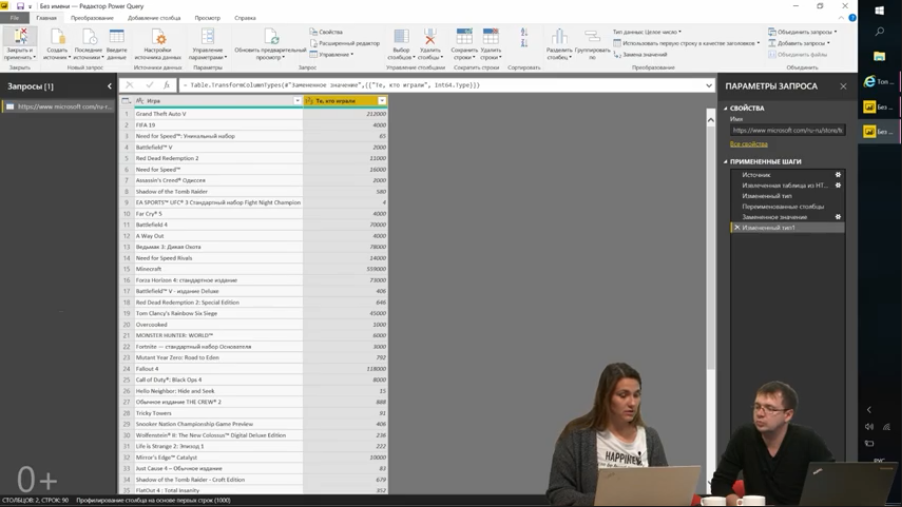
Task: Click the Создать источник icon
Action: coord(57,37)
